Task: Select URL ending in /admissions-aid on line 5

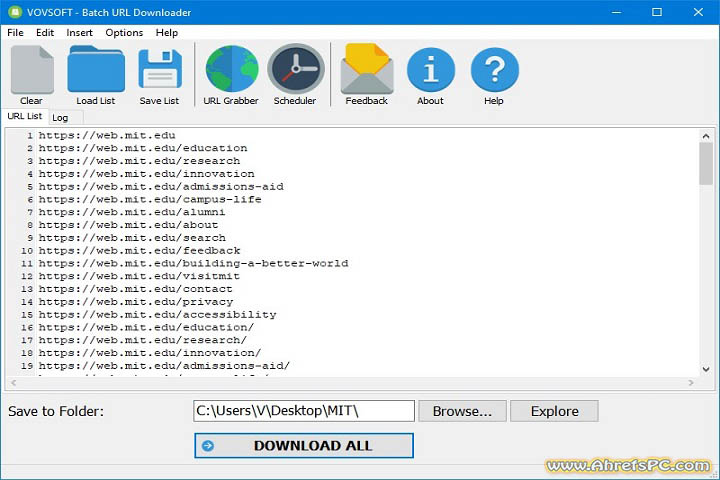Action: 161,187
